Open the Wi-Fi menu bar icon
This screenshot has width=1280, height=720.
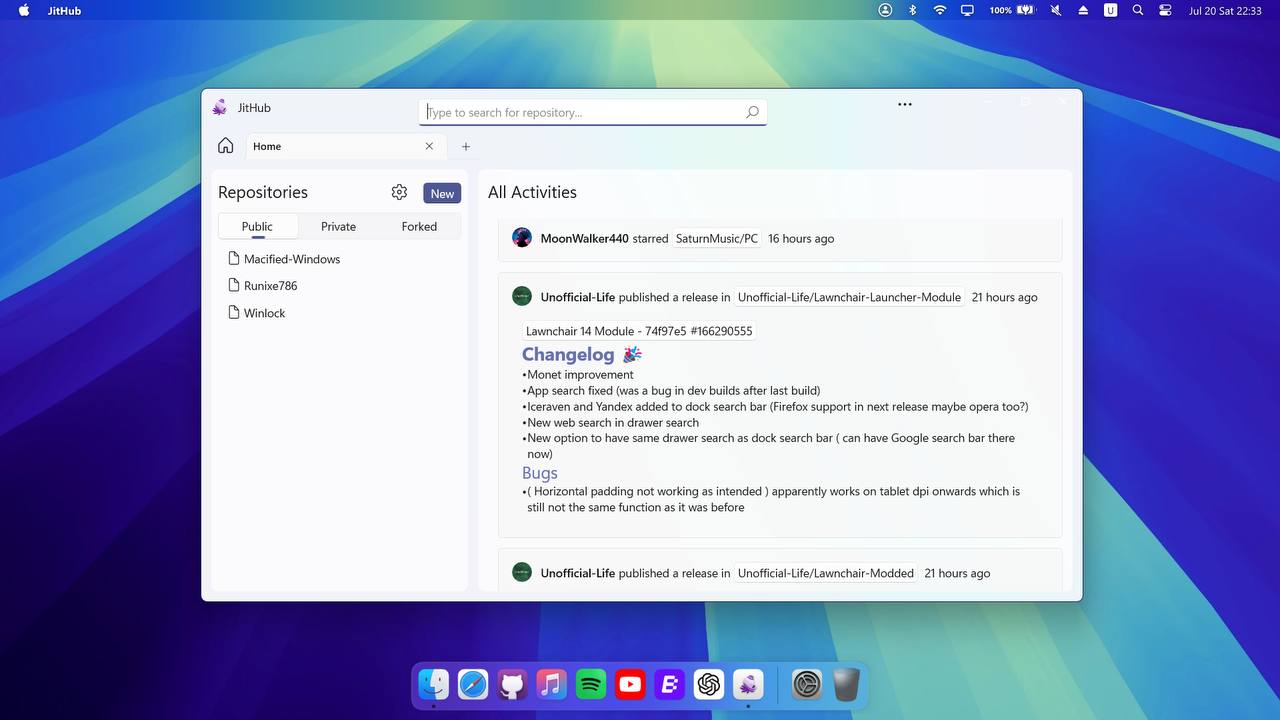[940, 10]
